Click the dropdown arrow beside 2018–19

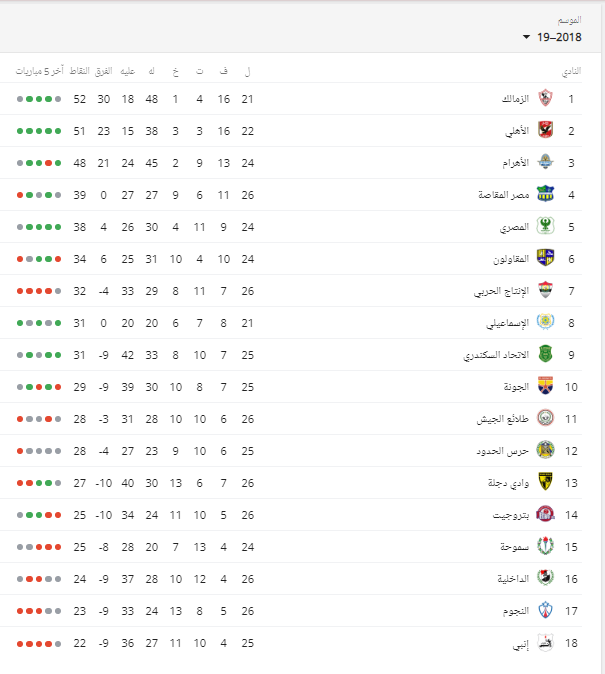[526, 37]
